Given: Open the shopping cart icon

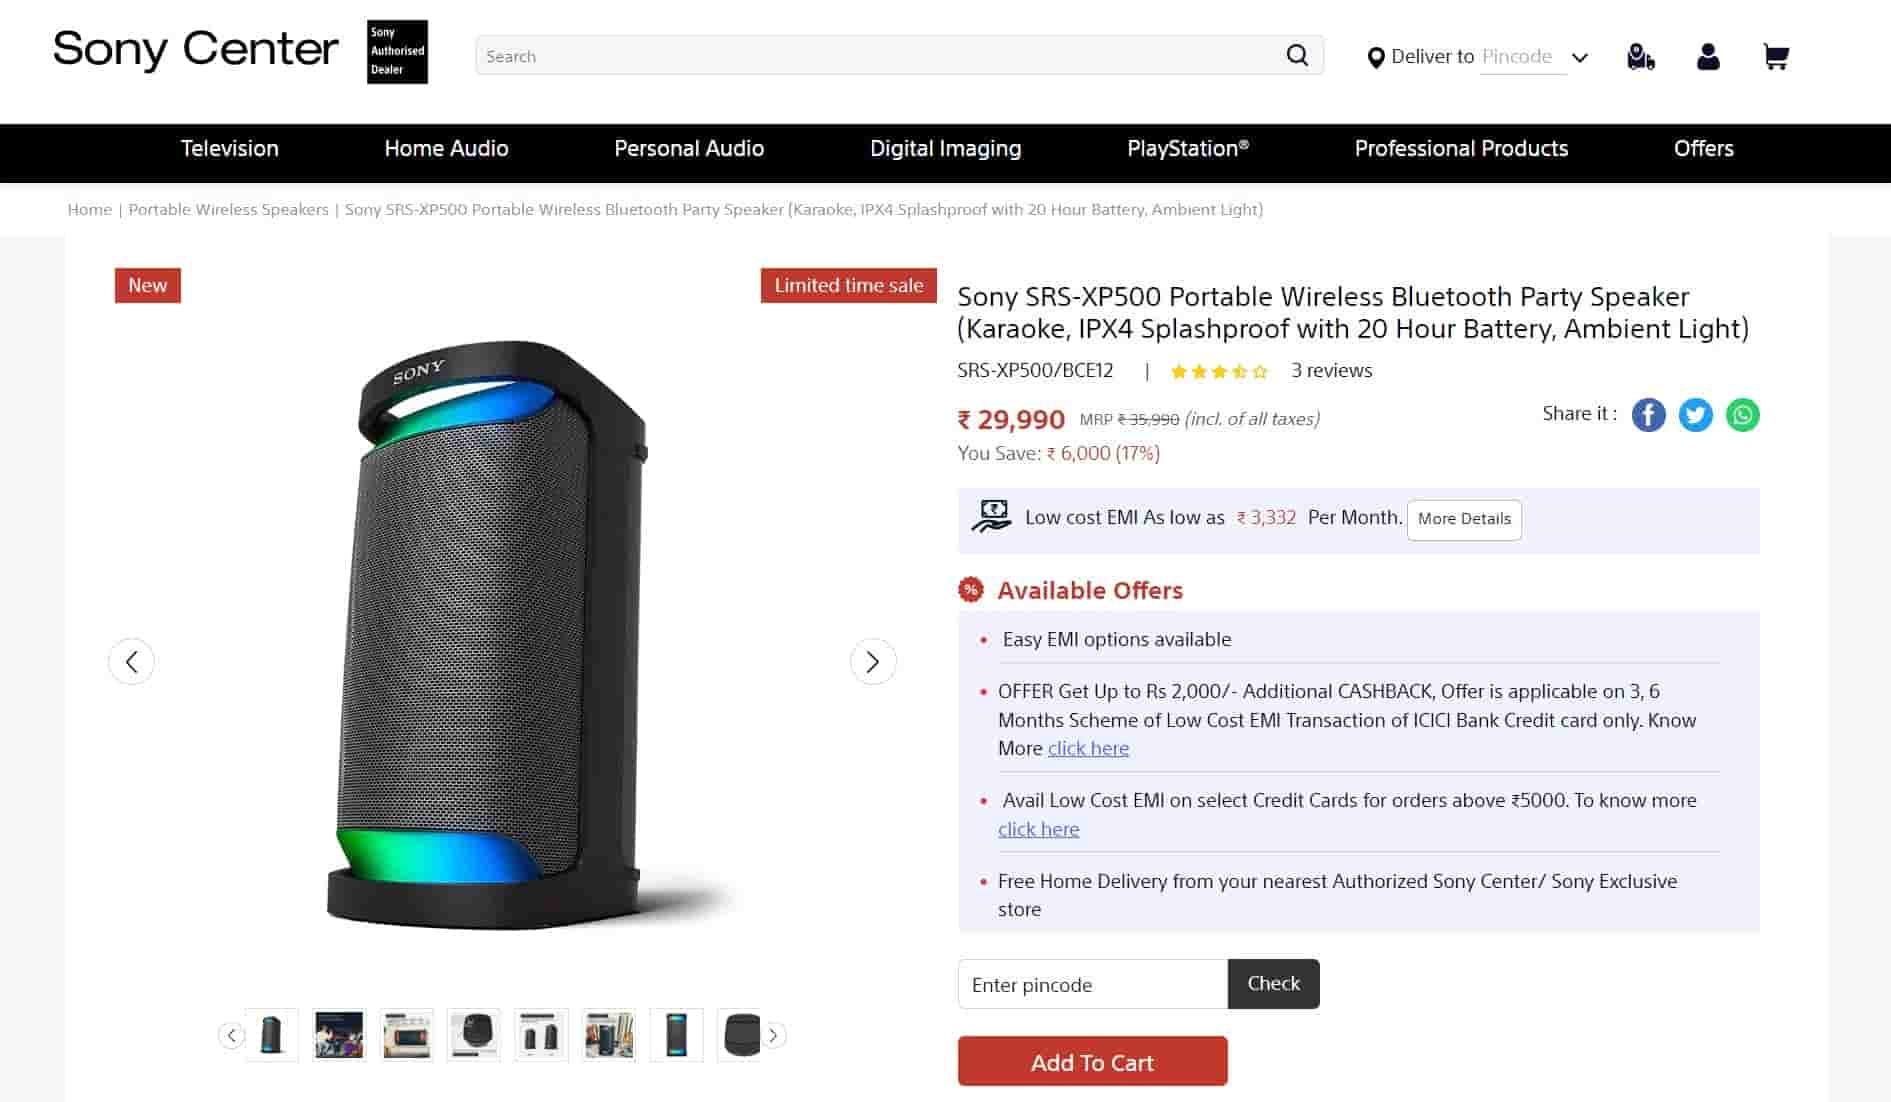Looking at the screenshot, I should click(1776, 57).
